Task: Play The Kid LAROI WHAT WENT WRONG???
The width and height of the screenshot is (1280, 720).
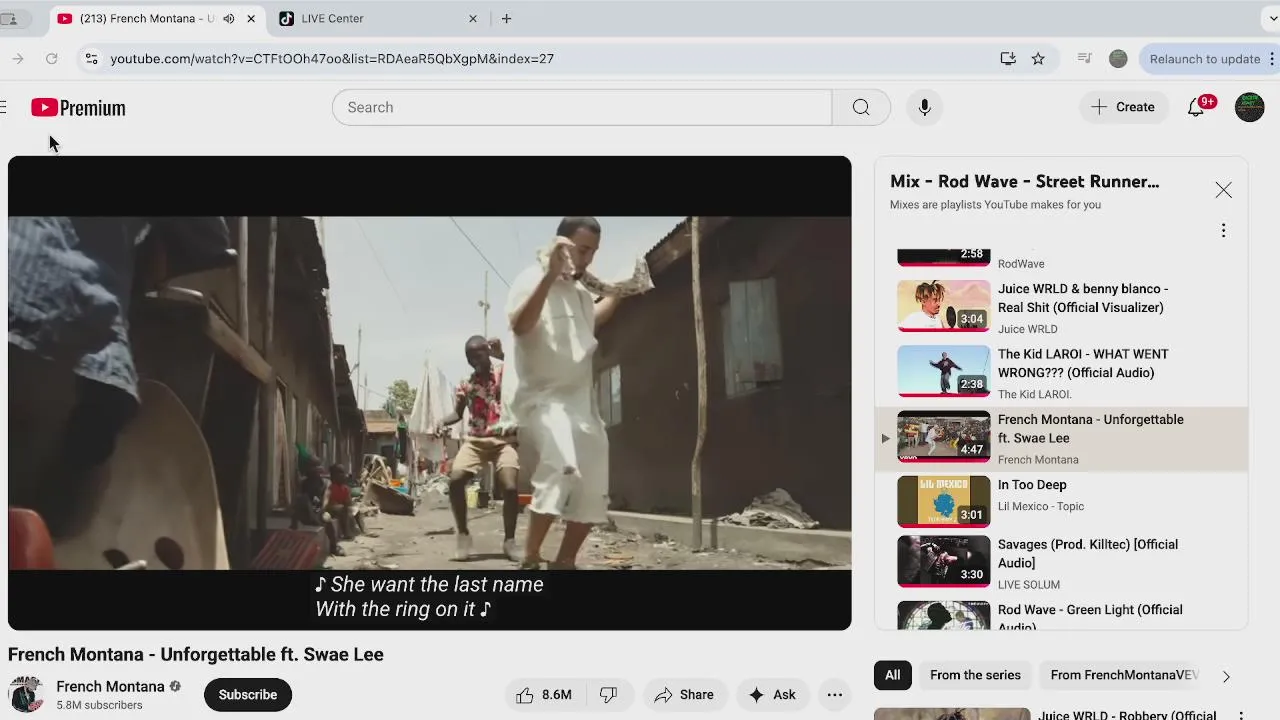Action: [x=1061, y=372]
